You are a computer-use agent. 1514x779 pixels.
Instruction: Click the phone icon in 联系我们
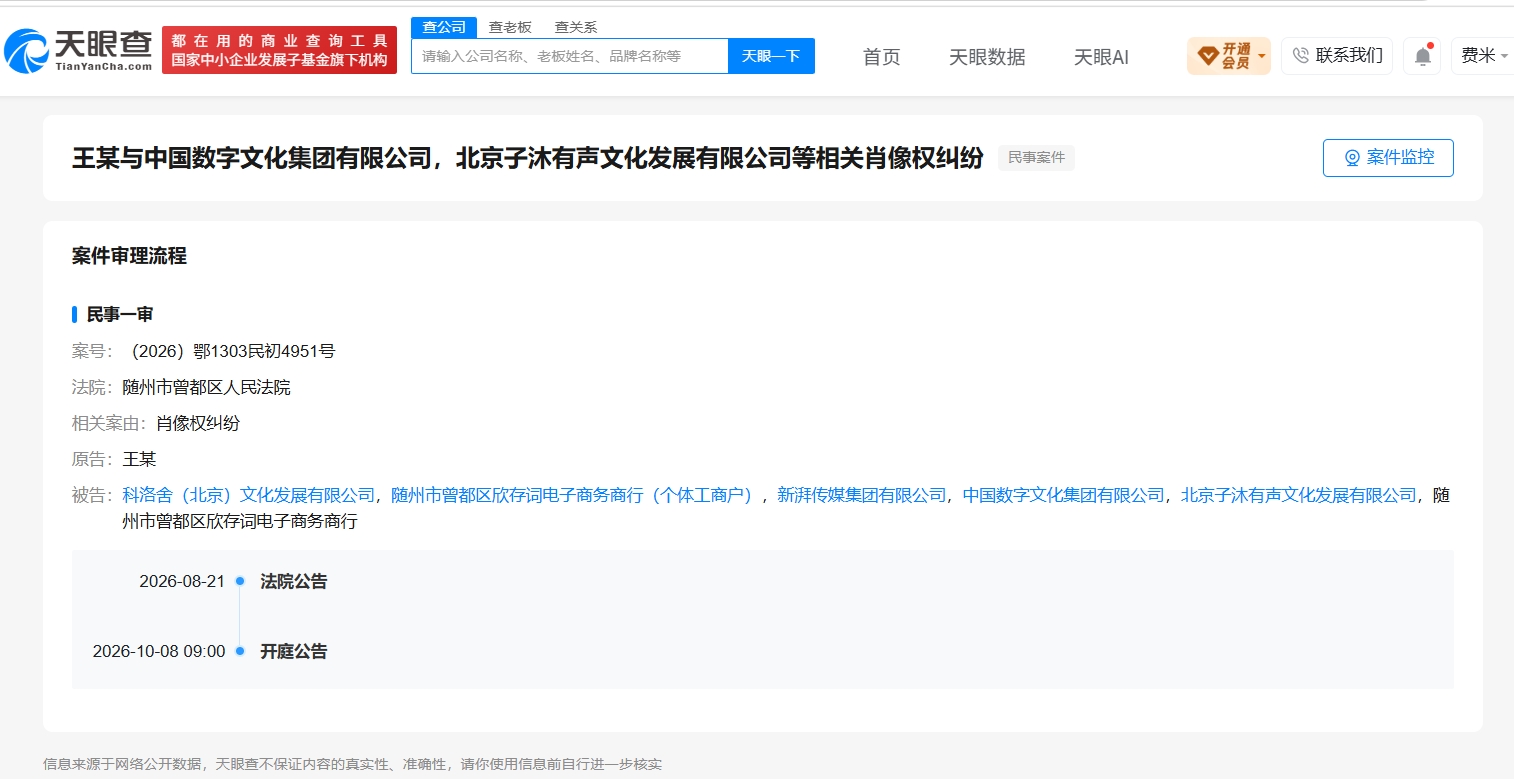(x=1301, y=55)
